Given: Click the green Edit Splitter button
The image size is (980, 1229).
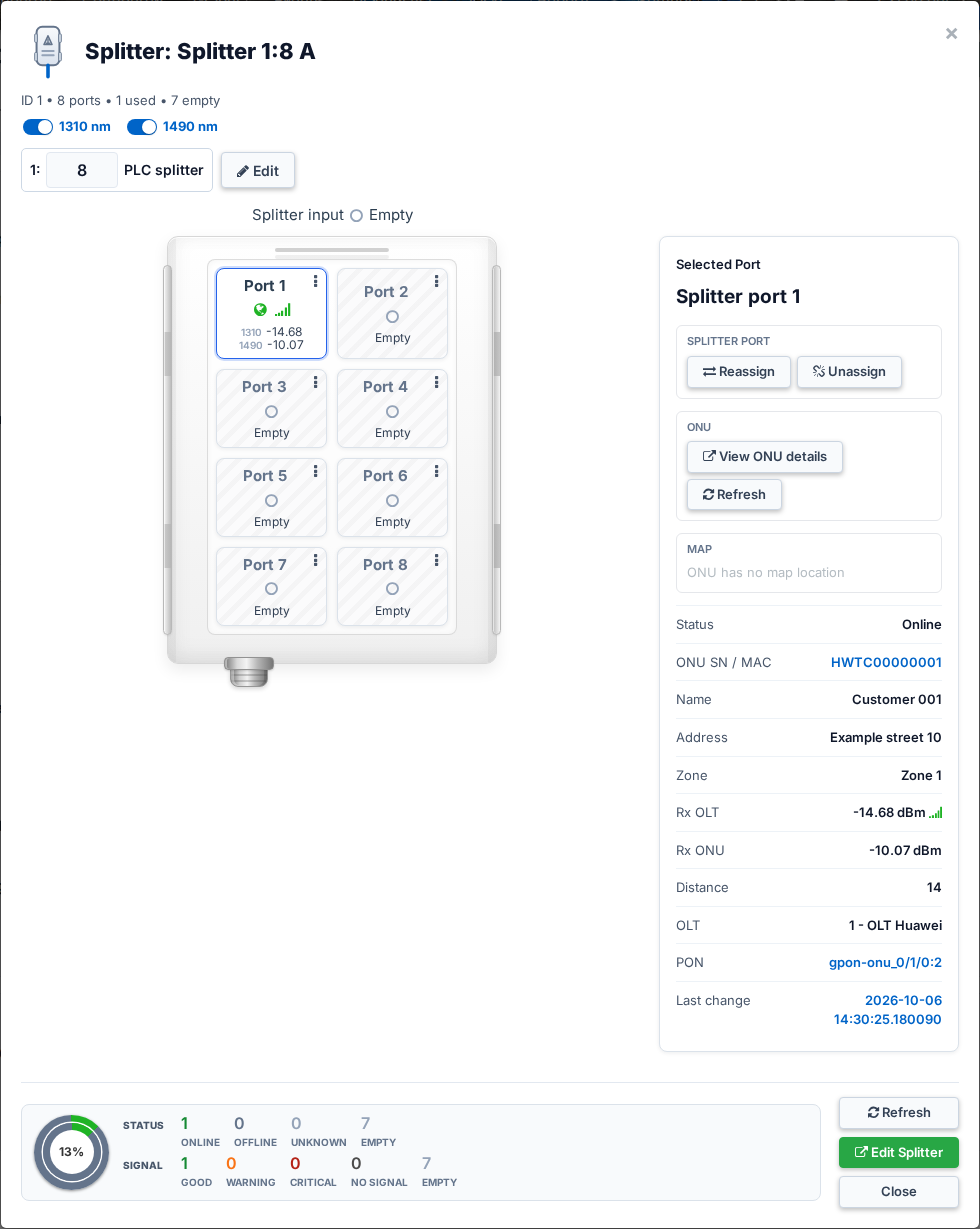Looking at the screenshot, I should pyautogui.click(x=899, y=1152).
